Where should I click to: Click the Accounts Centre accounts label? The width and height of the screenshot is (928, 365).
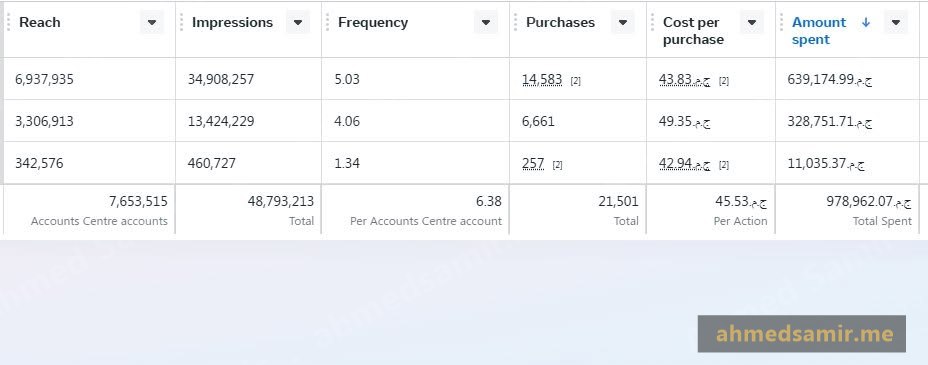click(99, 221)
